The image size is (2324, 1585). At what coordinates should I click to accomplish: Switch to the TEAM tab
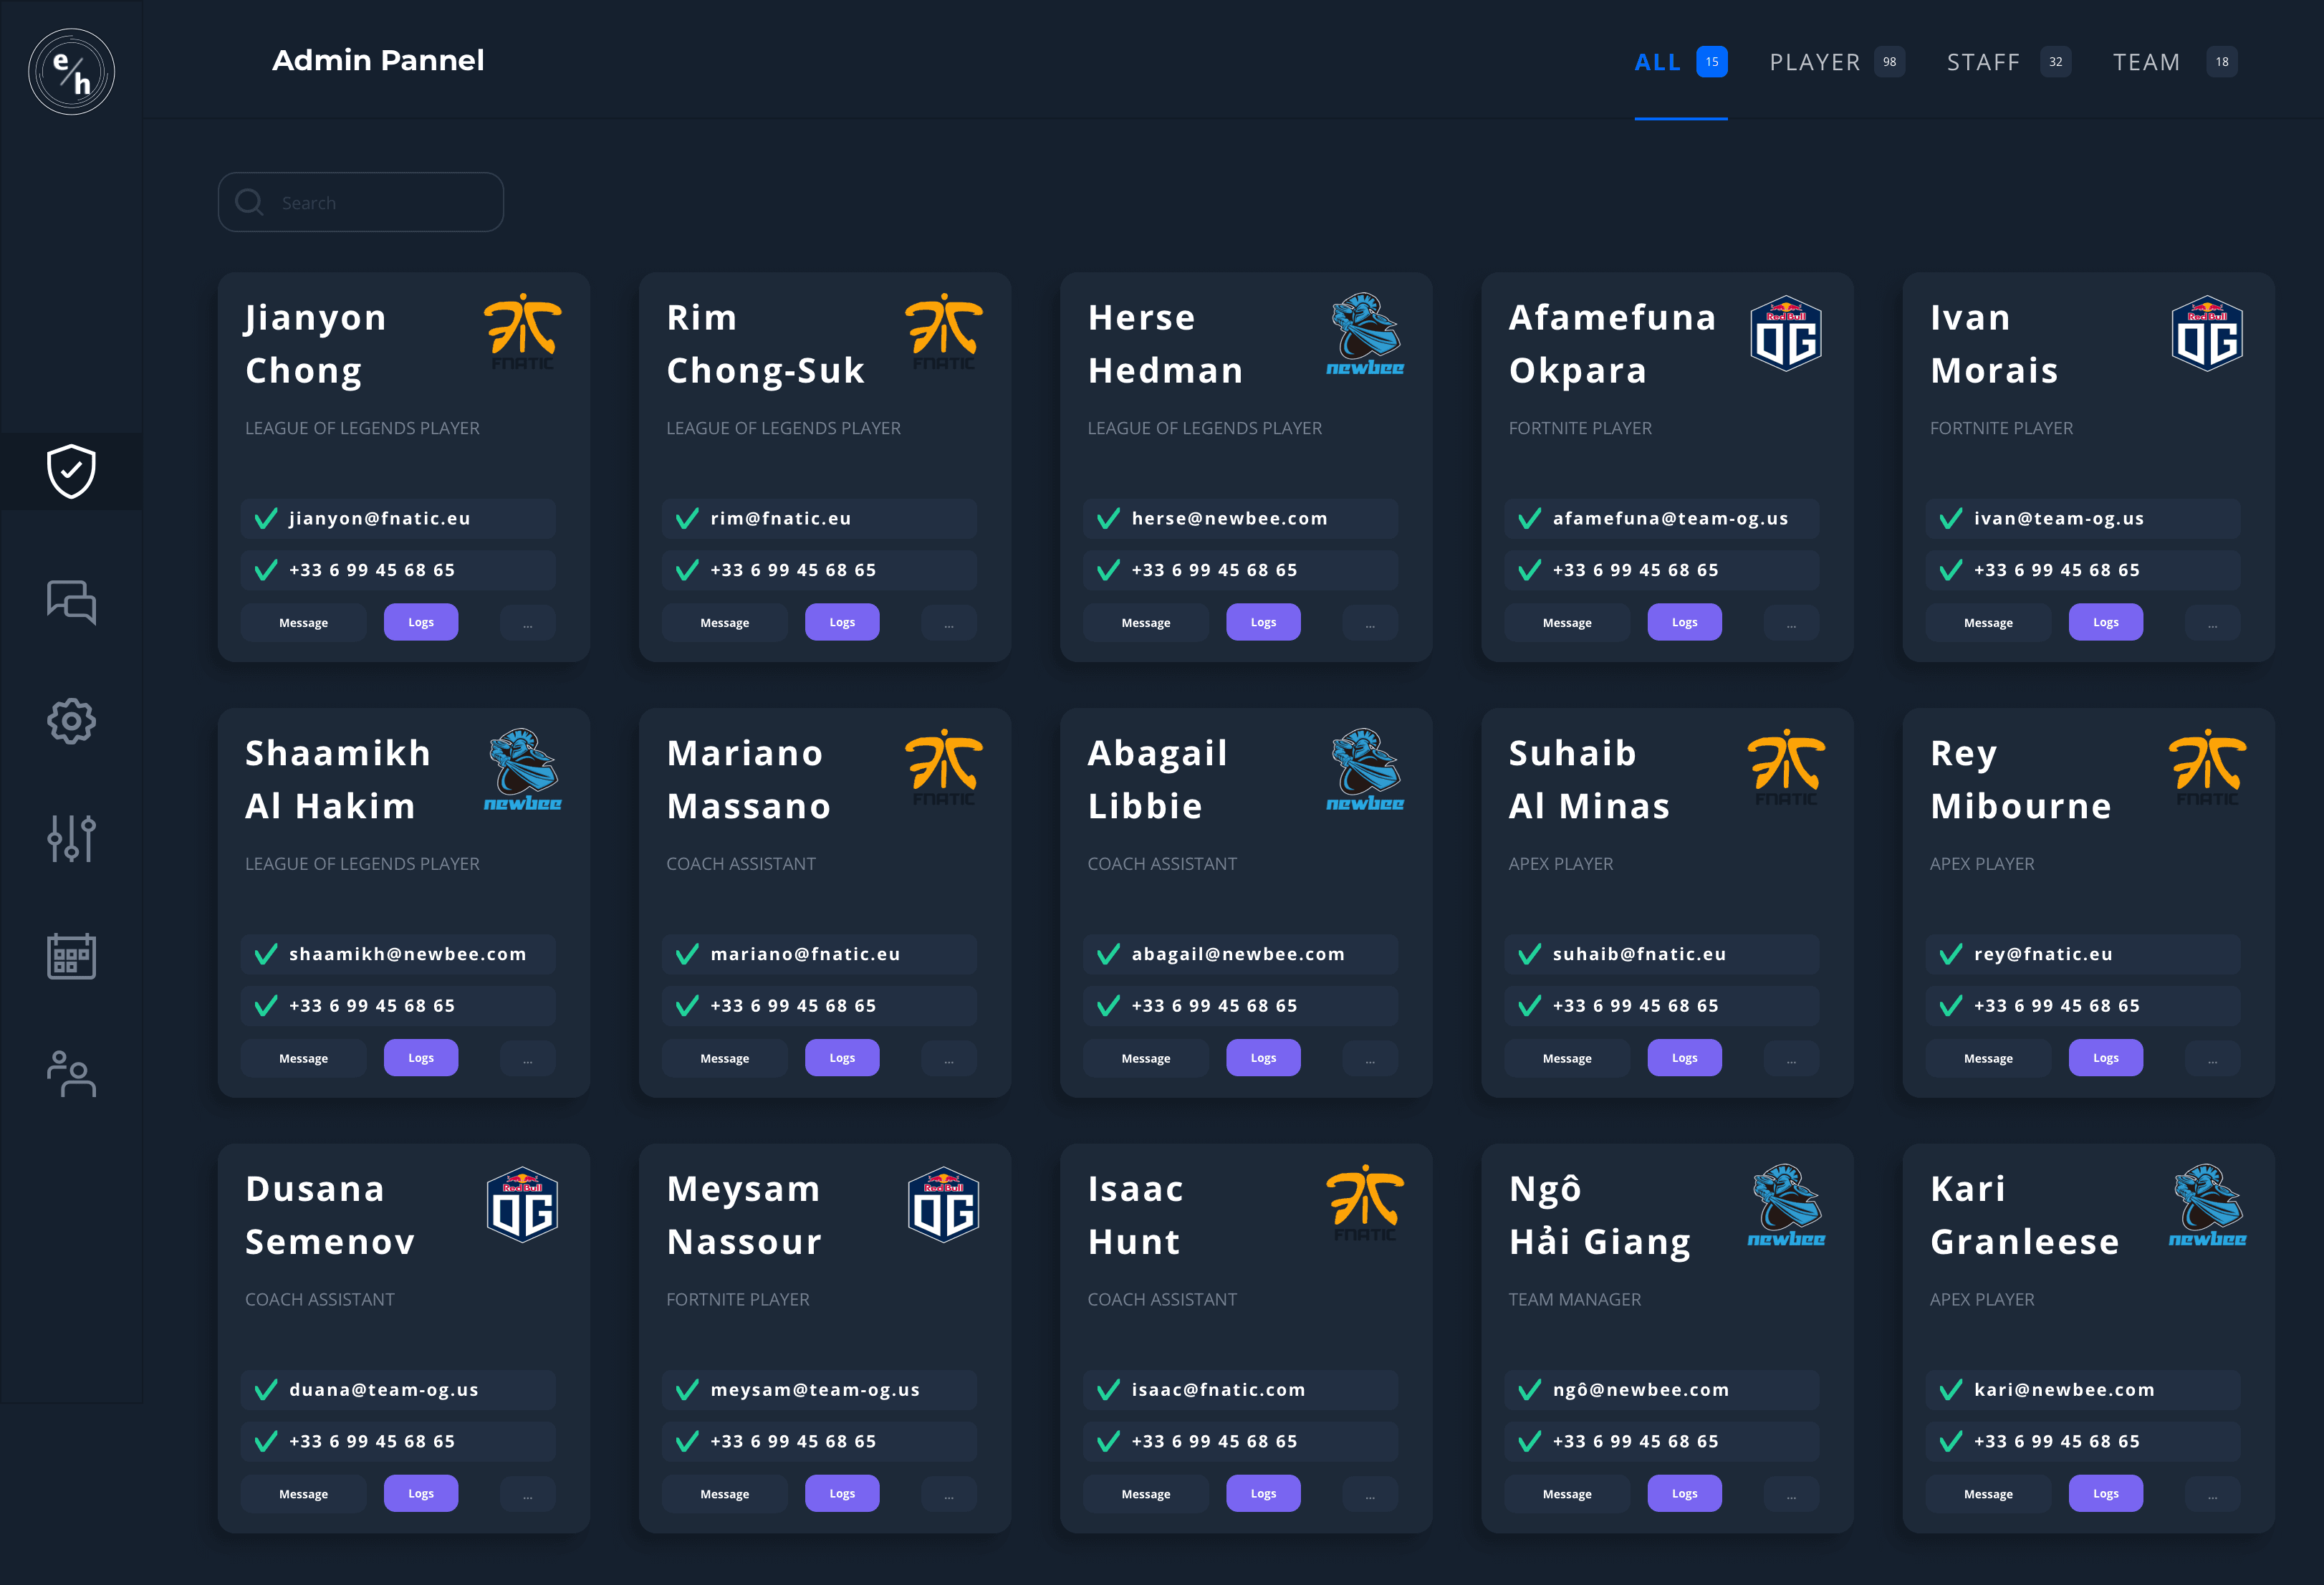tap(2147, 61)
